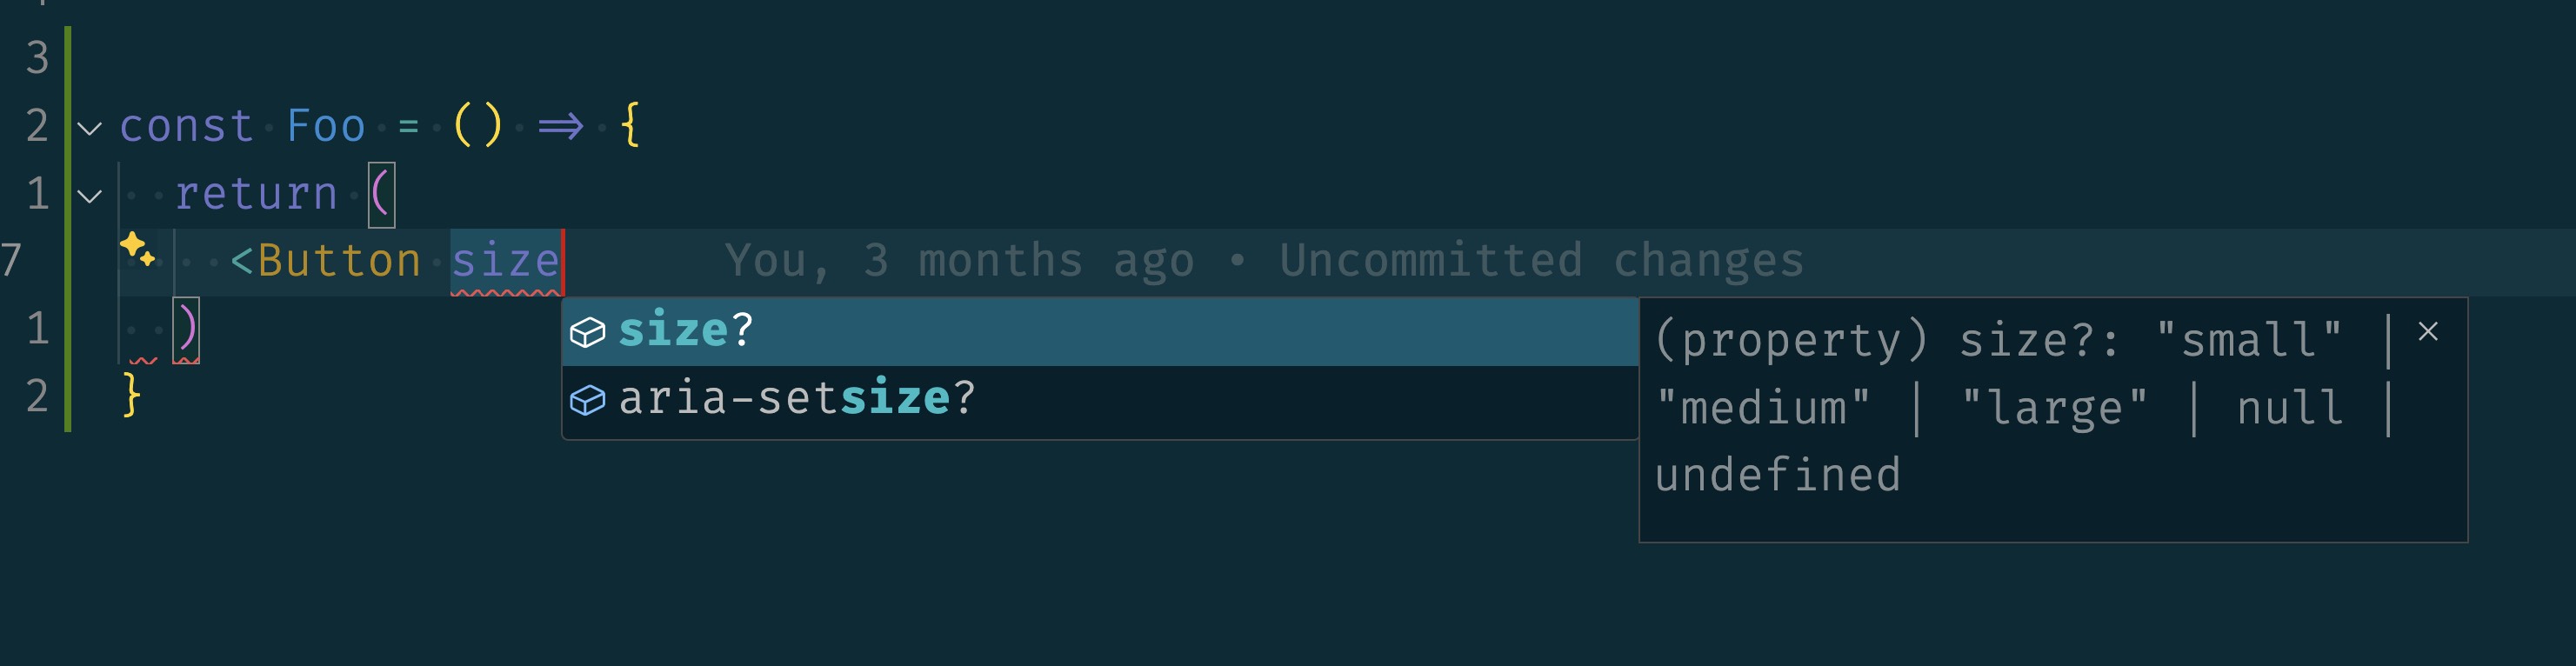Click line number 7 in the gutter

click(12, 261)
